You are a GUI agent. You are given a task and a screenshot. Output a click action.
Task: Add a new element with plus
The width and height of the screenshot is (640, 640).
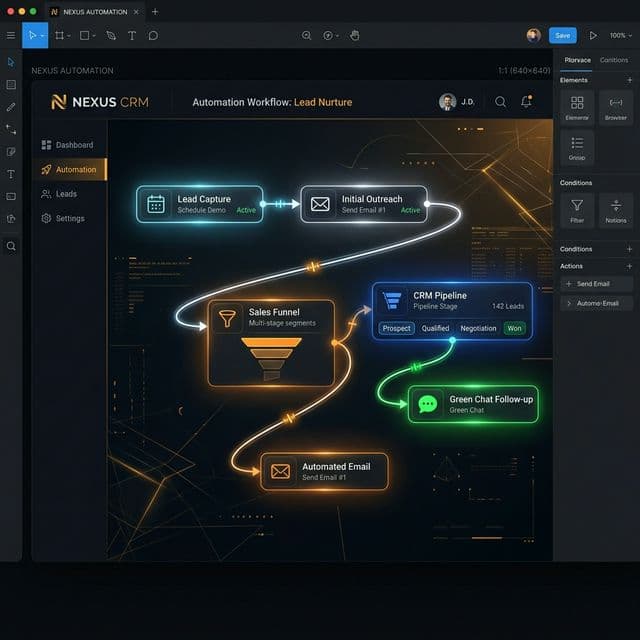(x=629, y=80)
